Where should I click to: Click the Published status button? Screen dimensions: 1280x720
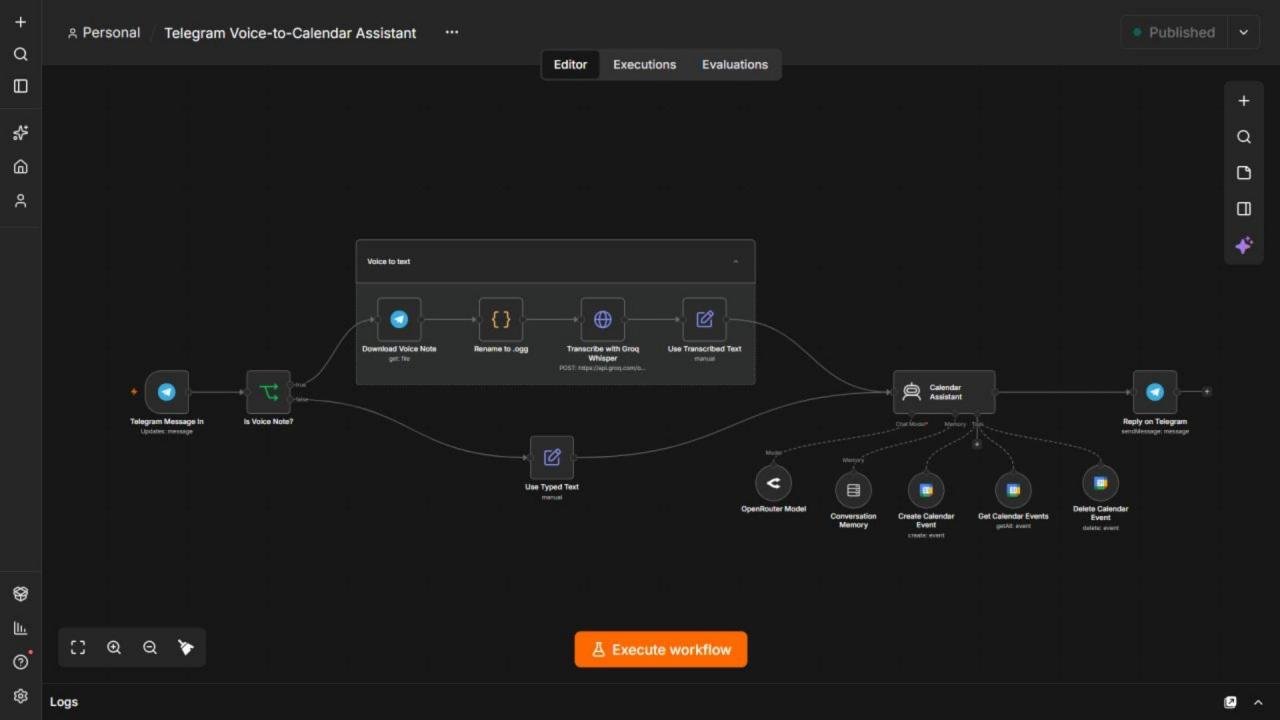(x=1175, y=32)
